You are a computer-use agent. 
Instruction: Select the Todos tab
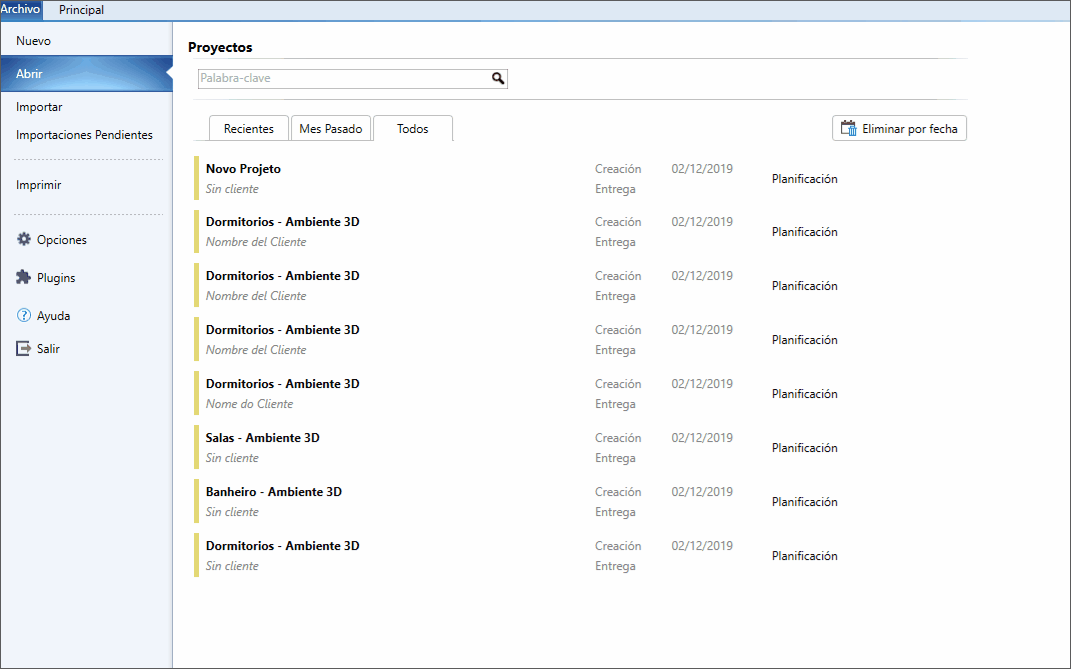413,128
